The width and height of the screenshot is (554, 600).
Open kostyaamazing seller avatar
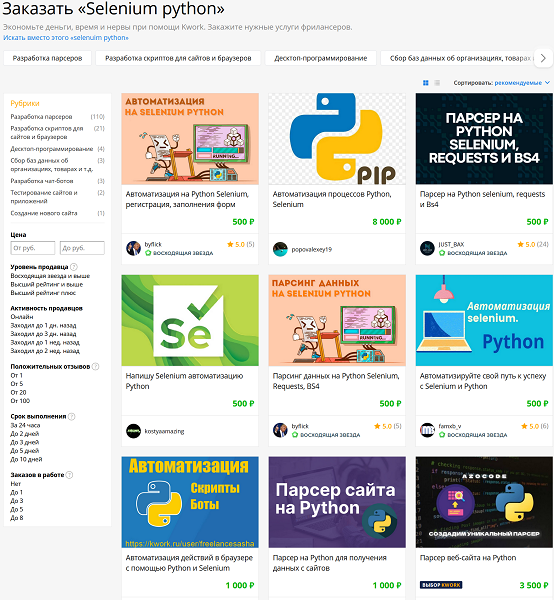(133, 431)
